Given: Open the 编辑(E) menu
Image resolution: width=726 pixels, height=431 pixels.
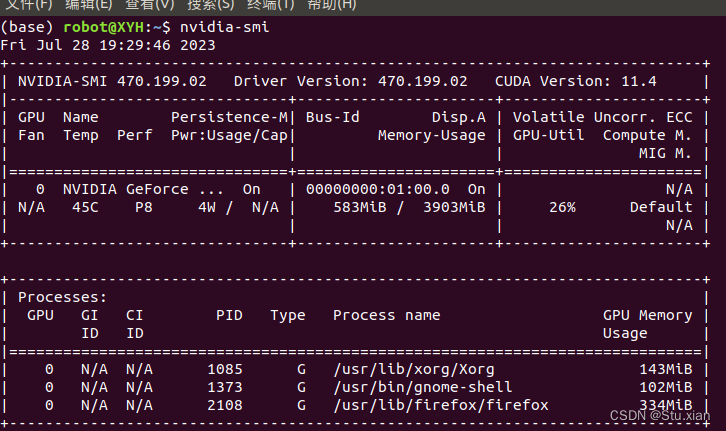Looking at the screenshot, I should pos(88,5).
